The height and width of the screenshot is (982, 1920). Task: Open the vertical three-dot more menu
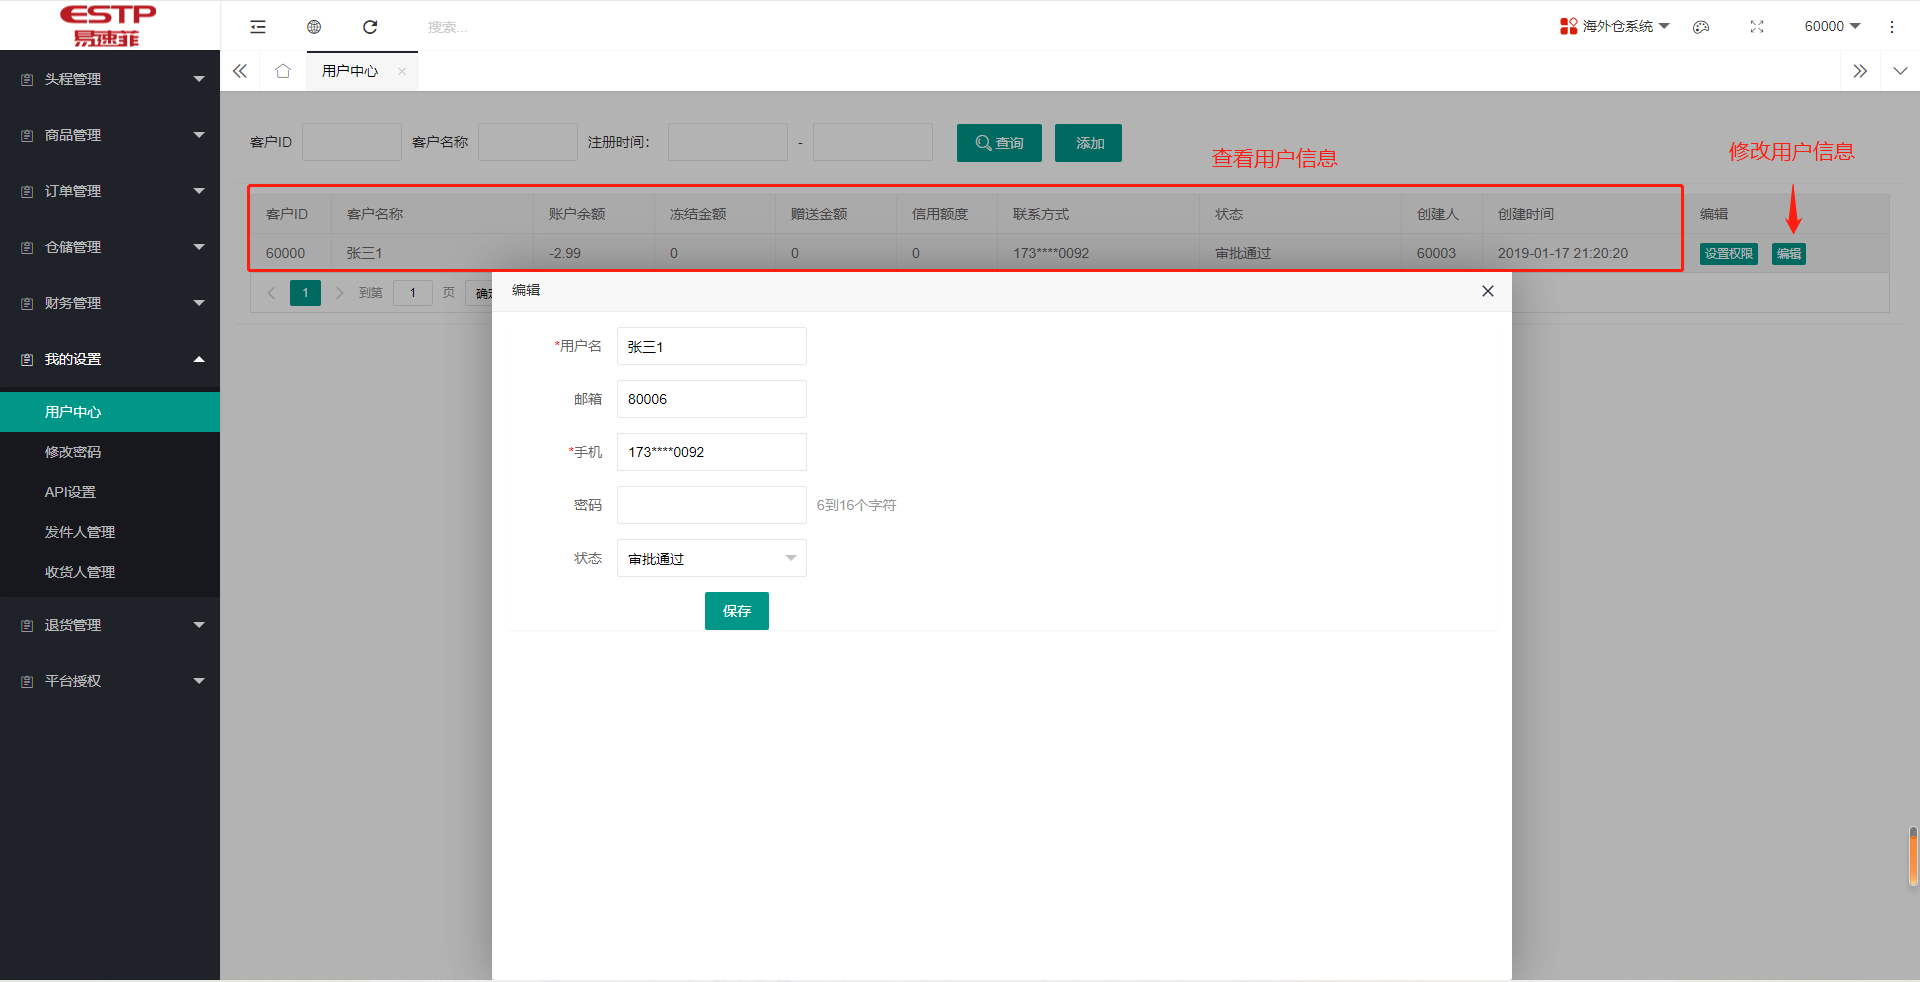pos(1892,27)
